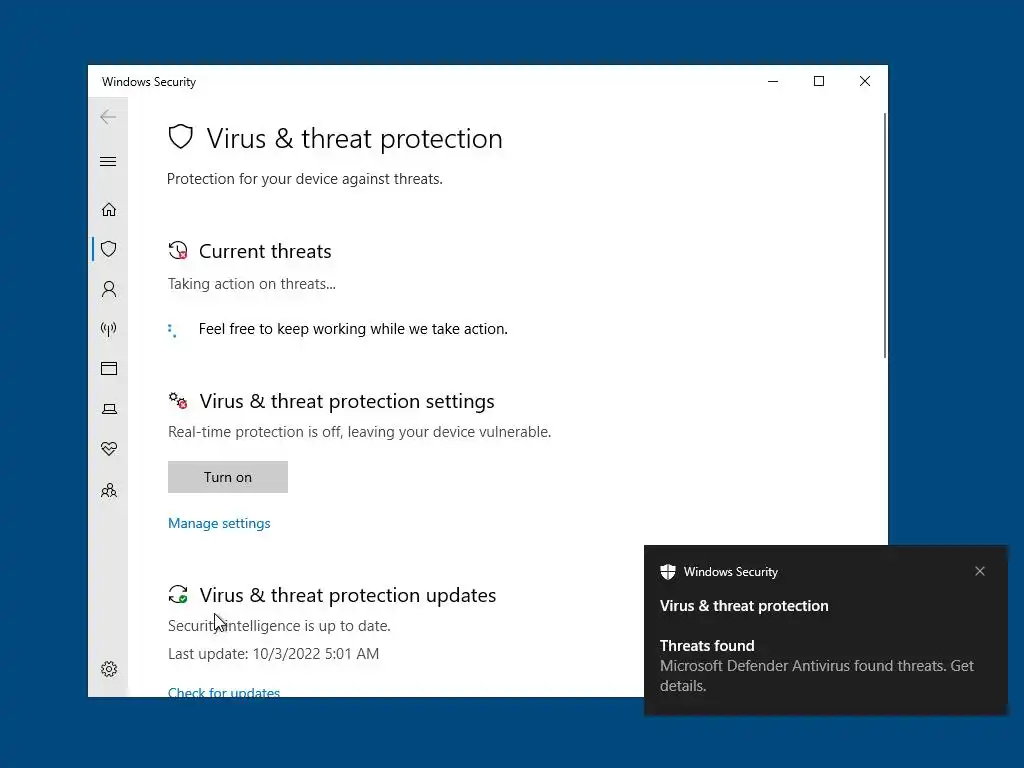Image resolution: width=1024 pixels, height=768 pixels.
Task: Open Account protection person icon
Action: click(109, 289)
